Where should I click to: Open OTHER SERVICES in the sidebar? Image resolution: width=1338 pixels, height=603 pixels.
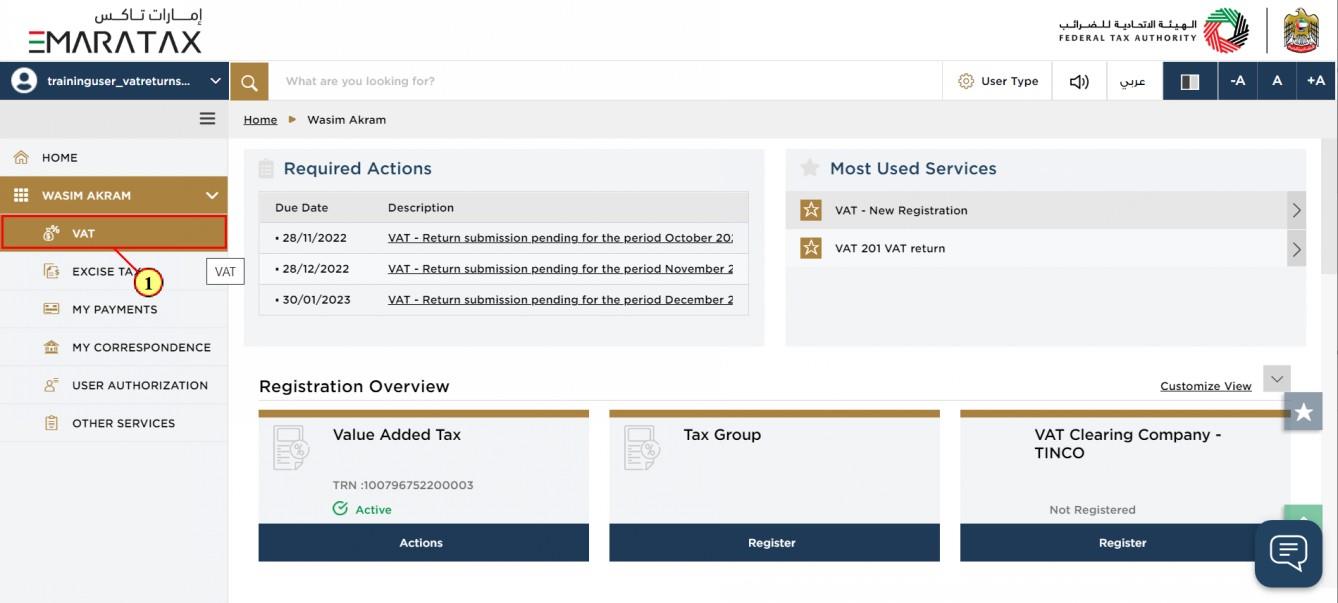point(114,423)
